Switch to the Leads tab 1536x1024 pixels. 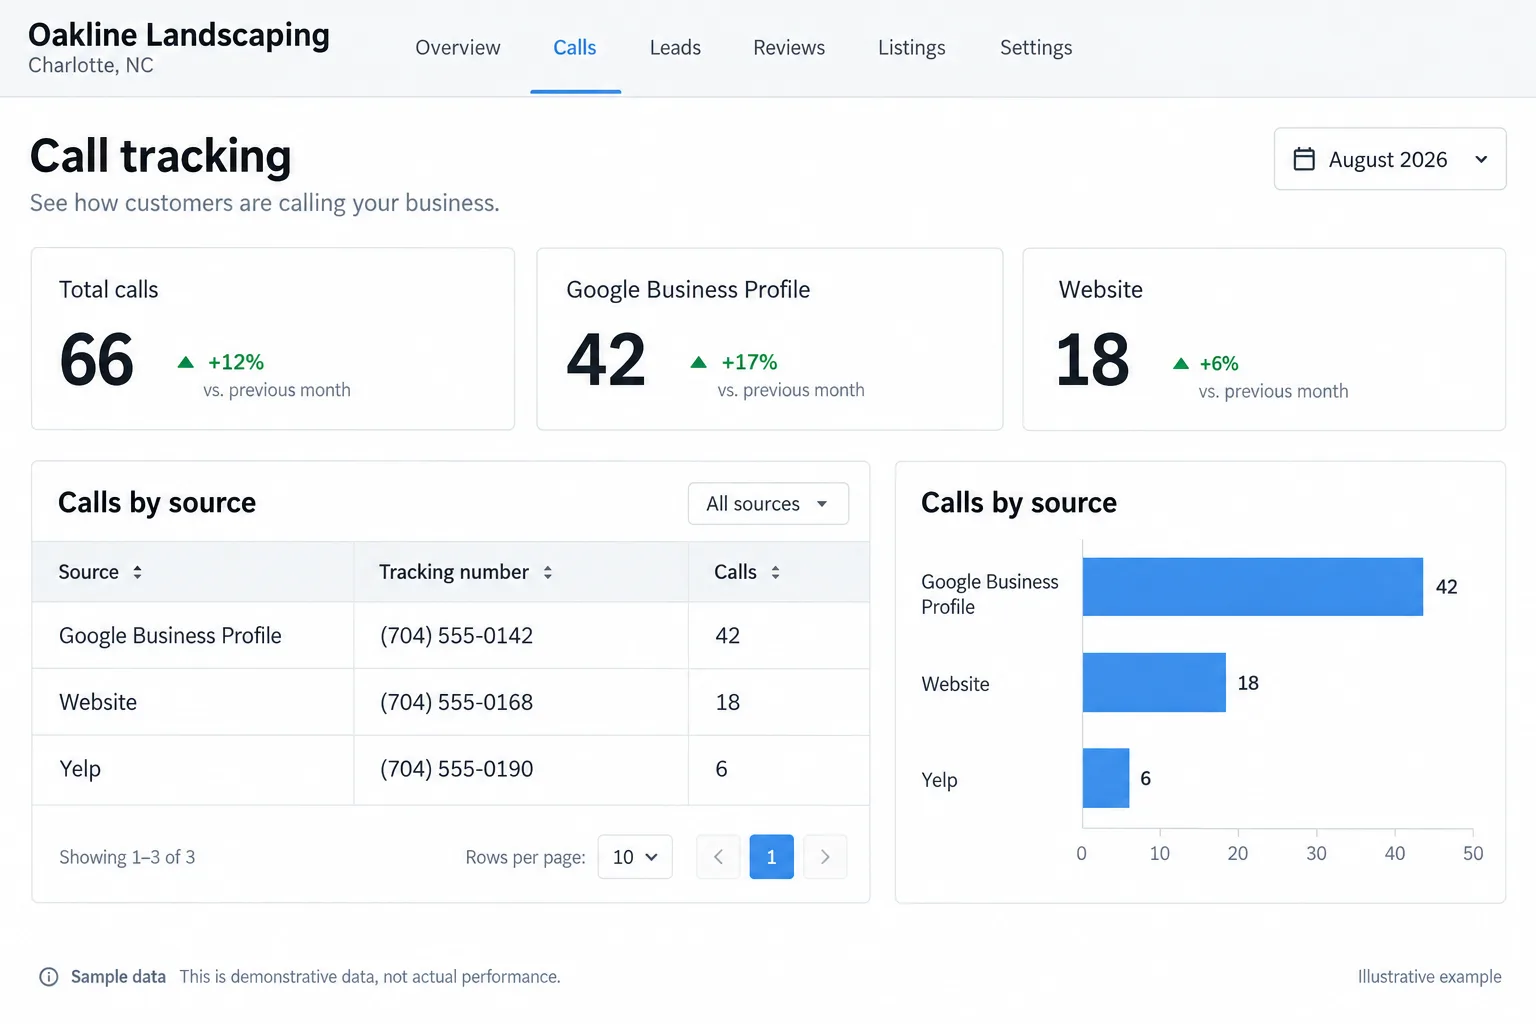click(675, 48)
